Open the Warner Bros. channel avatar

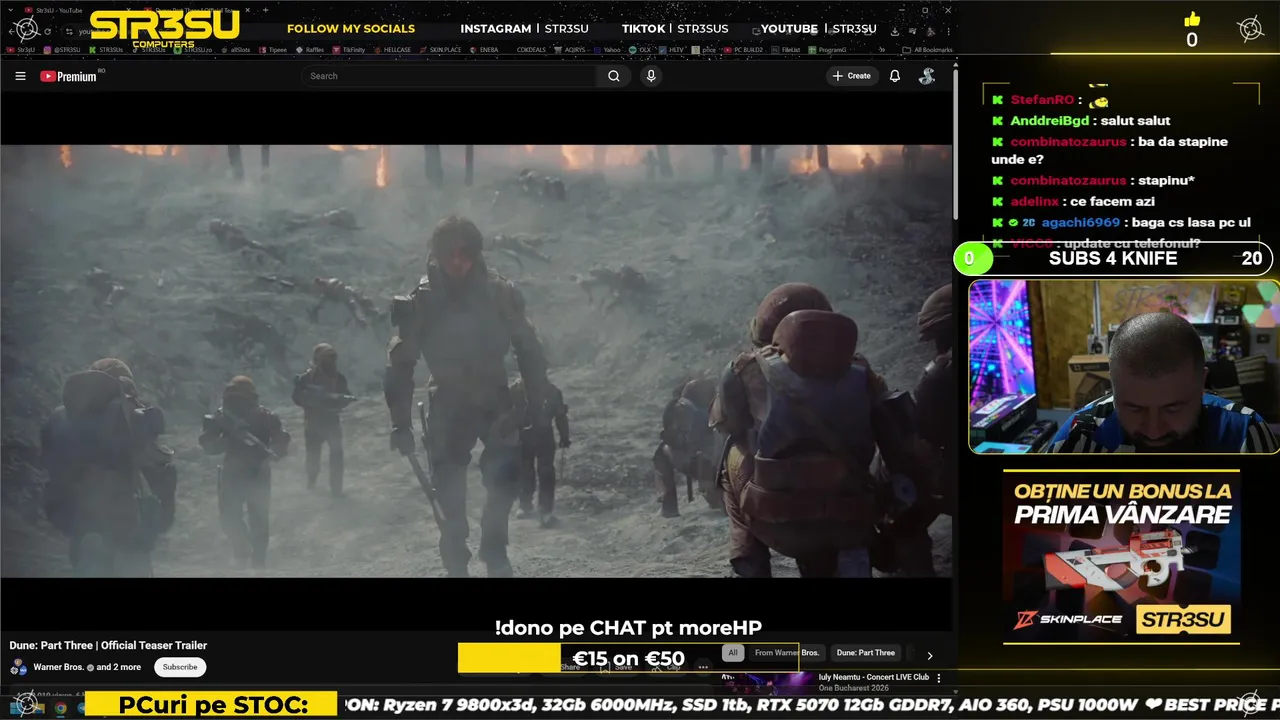point(18,667)
